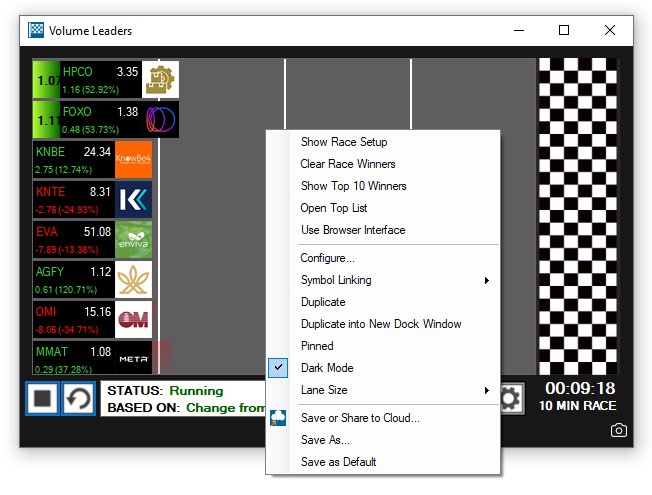The image size is (652, 495).
Task: Click the HPCO company logo icon
Action: (160, 79)
